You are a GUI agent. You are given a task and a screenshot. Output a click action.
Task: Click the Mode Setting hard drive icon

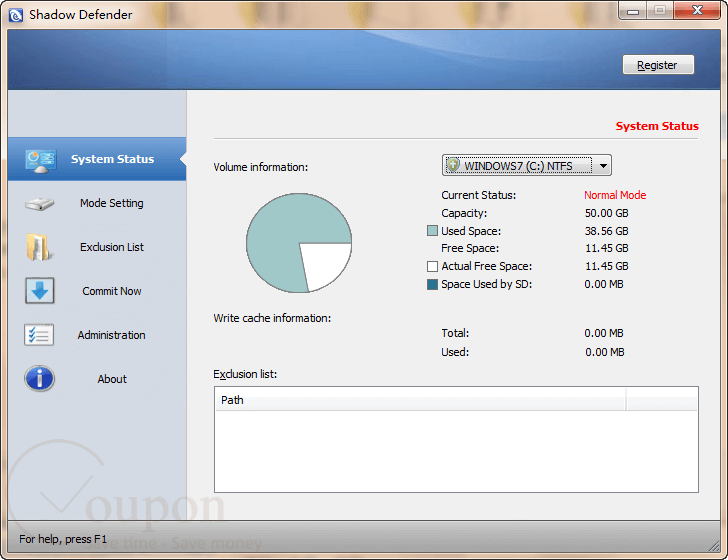(x=39, y=203)
